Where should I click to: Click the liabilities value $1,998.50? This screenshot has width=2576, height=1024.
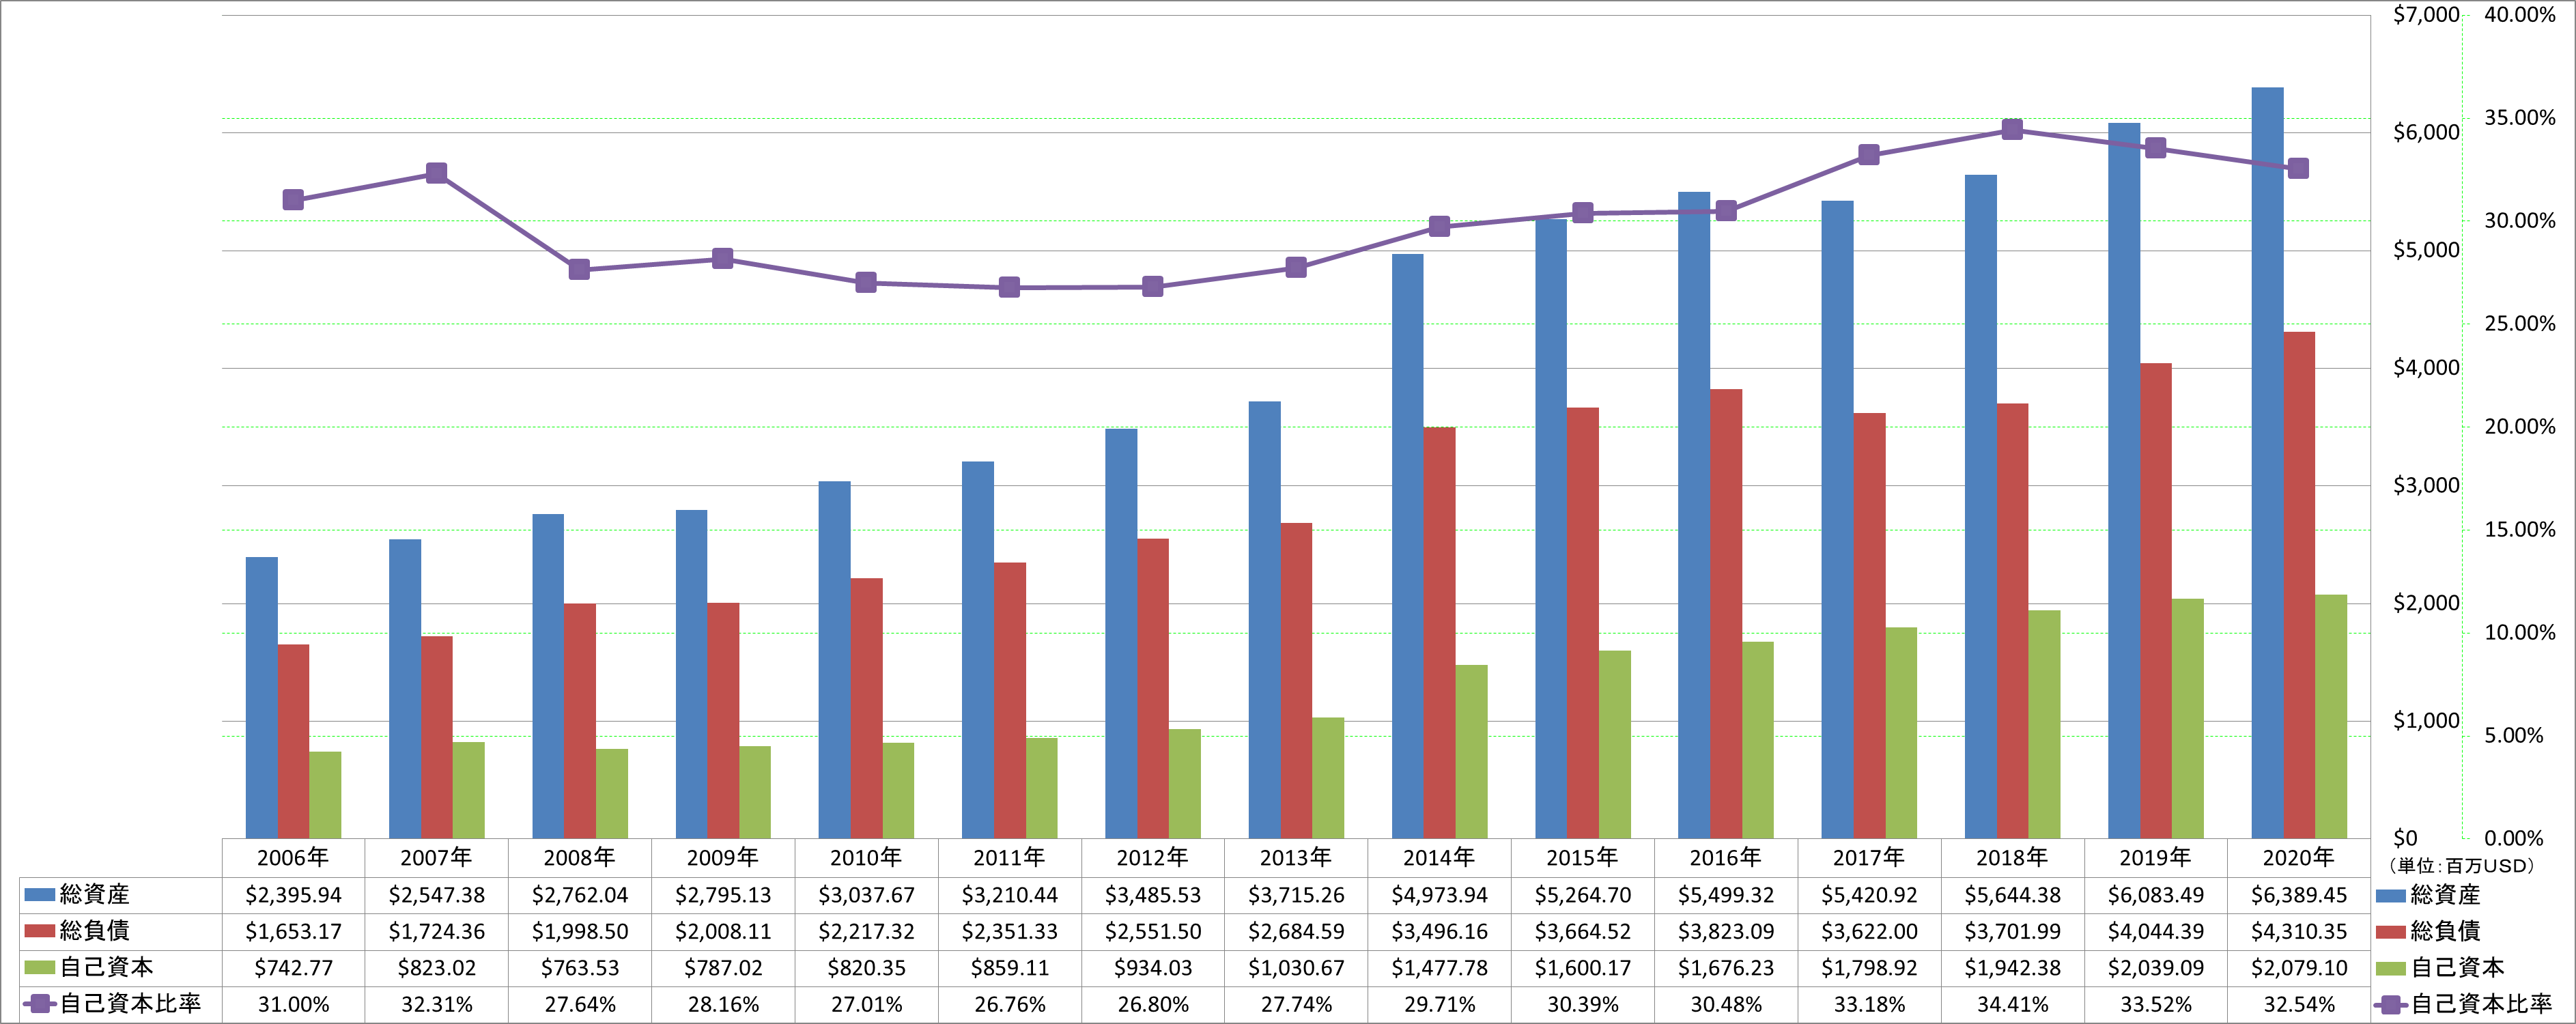pos(580,932)
